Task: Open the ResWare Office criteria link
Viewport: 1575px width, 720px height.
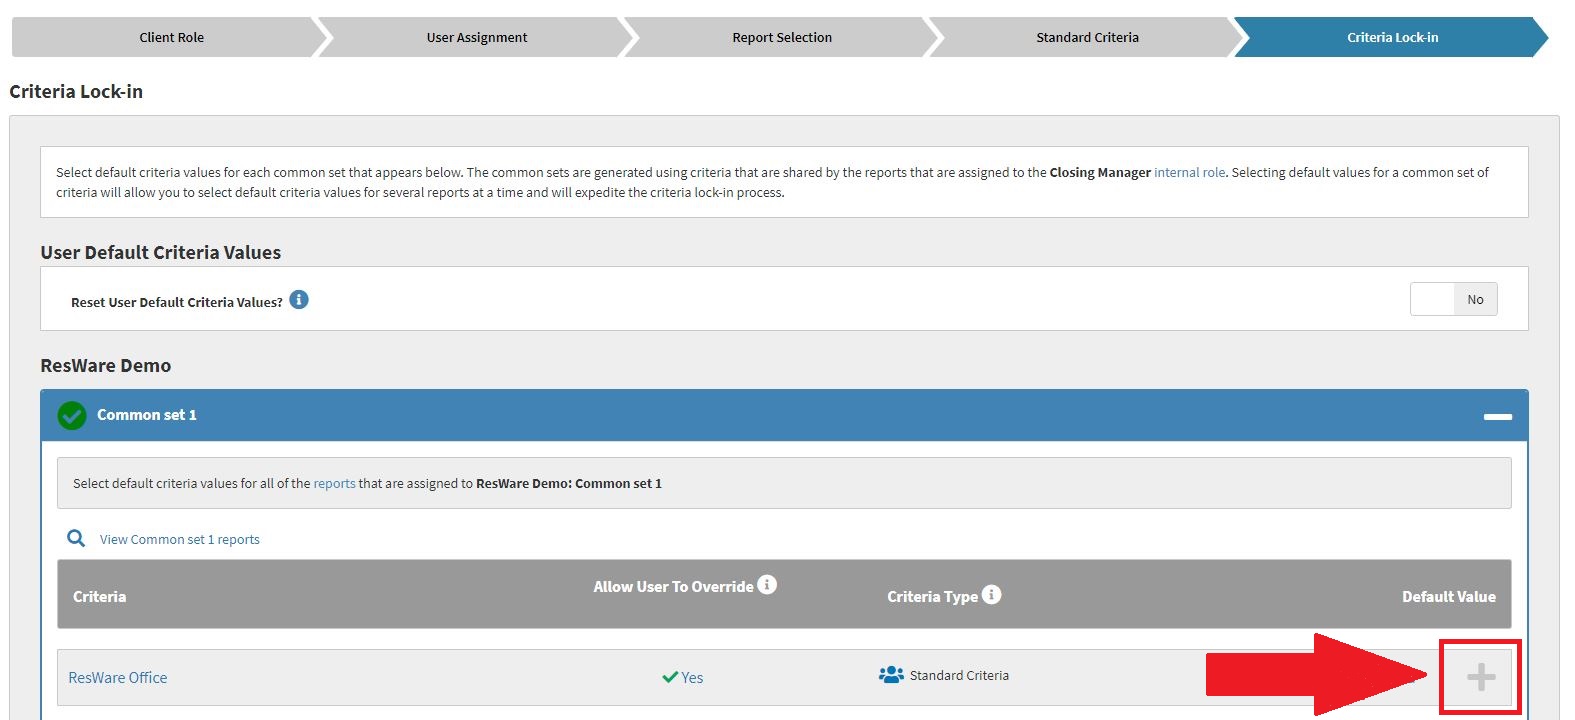Action: (118, 677)
